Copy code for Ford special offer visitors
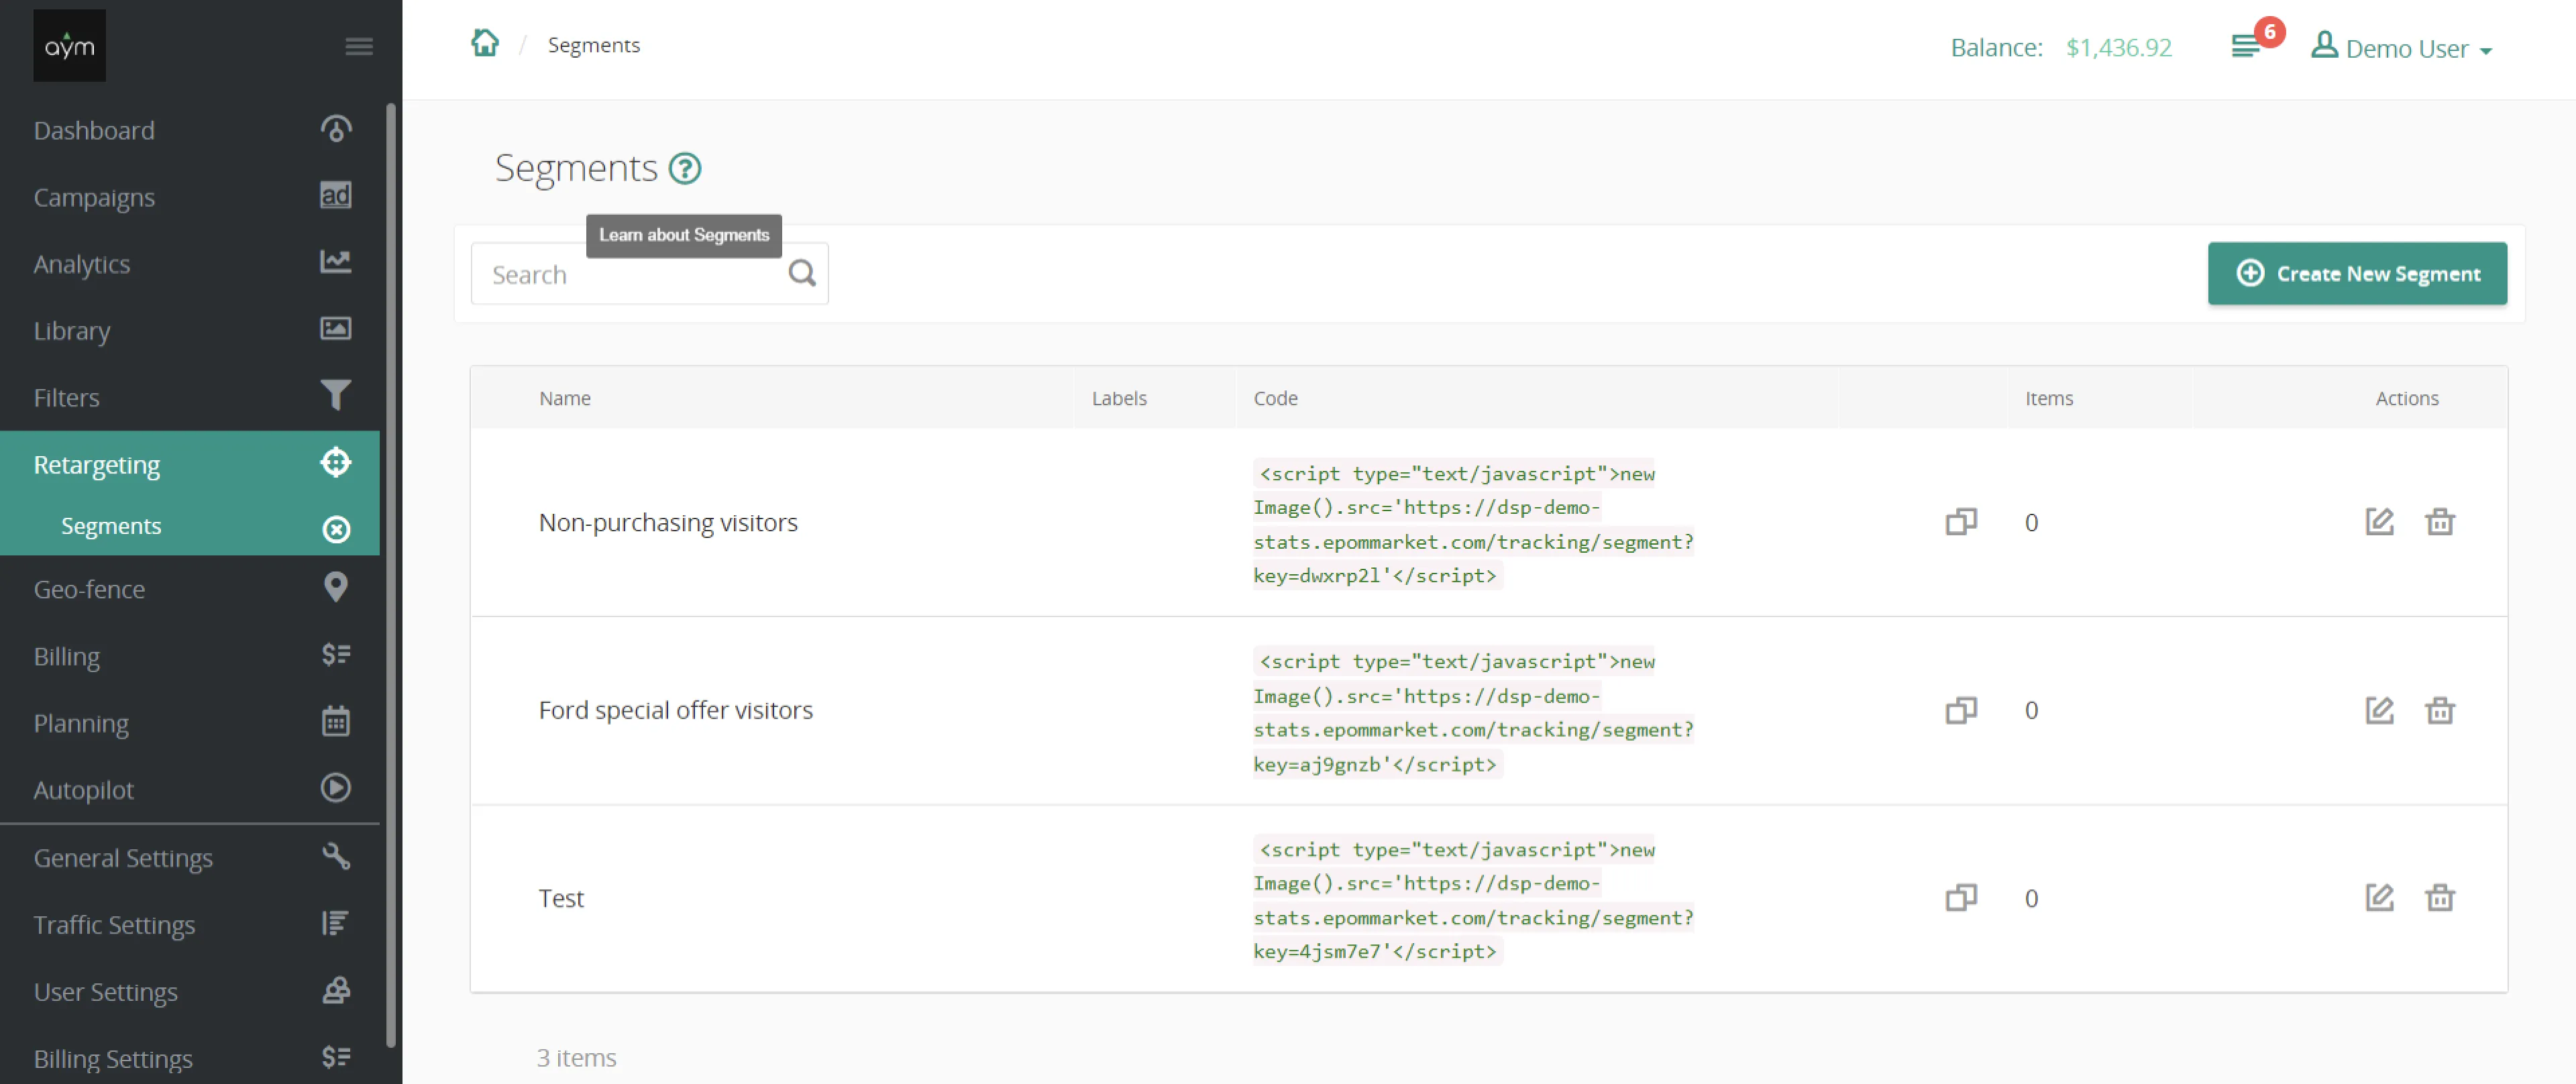 (1961, 710)
